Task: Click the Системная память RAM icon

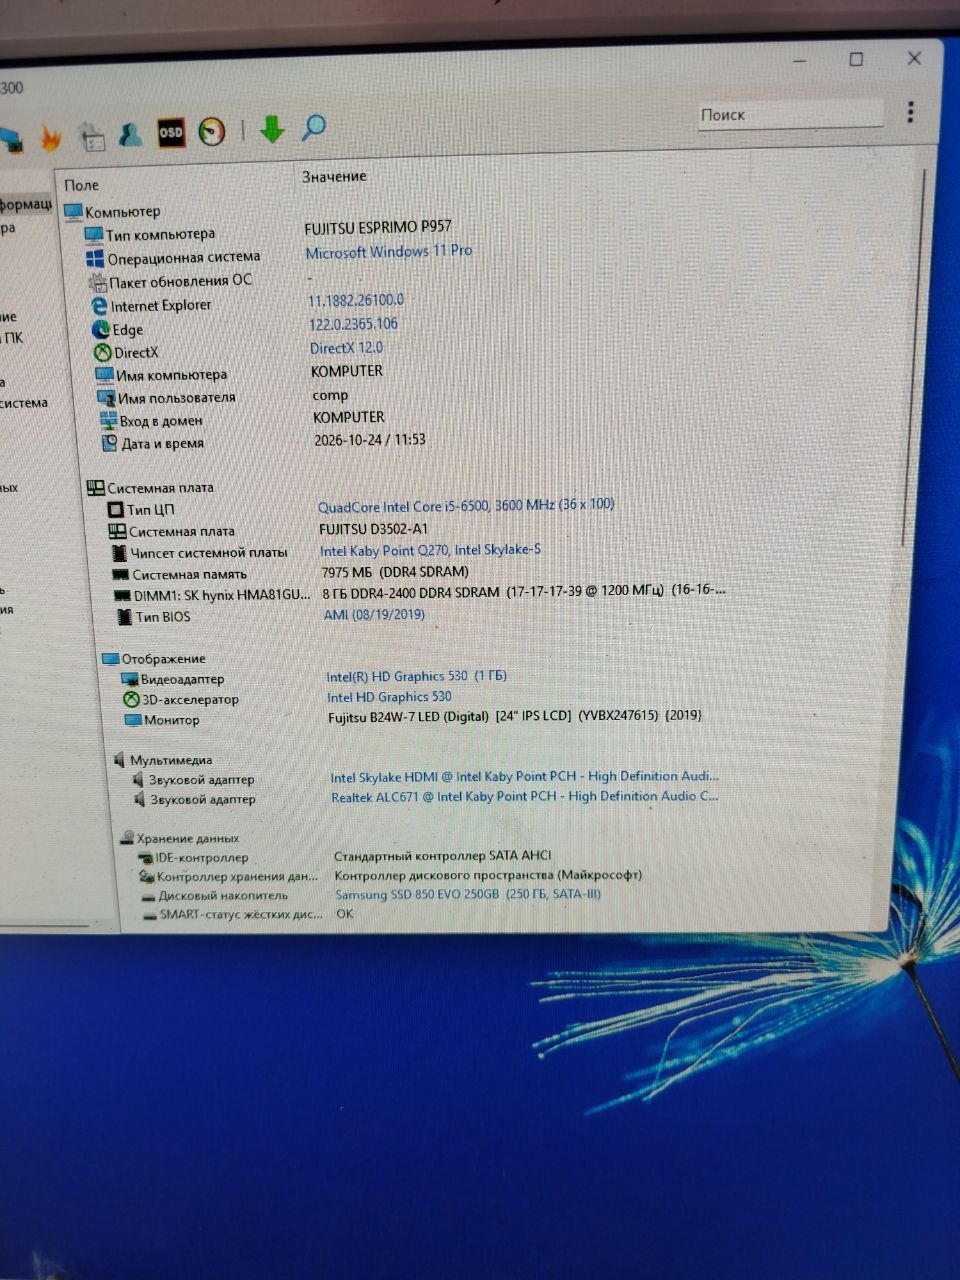Action: [120, 574]
